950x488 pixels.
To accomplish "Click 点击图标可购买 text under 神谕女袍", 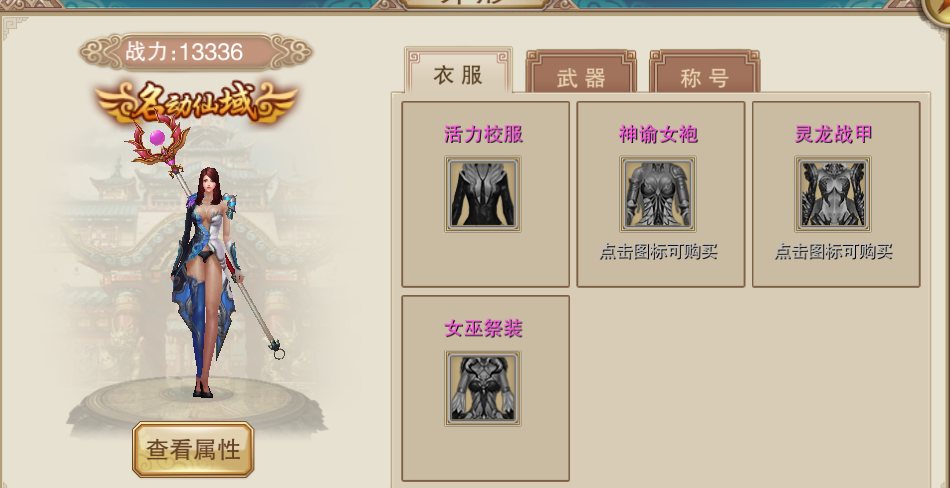I will (x=659, y=252).
